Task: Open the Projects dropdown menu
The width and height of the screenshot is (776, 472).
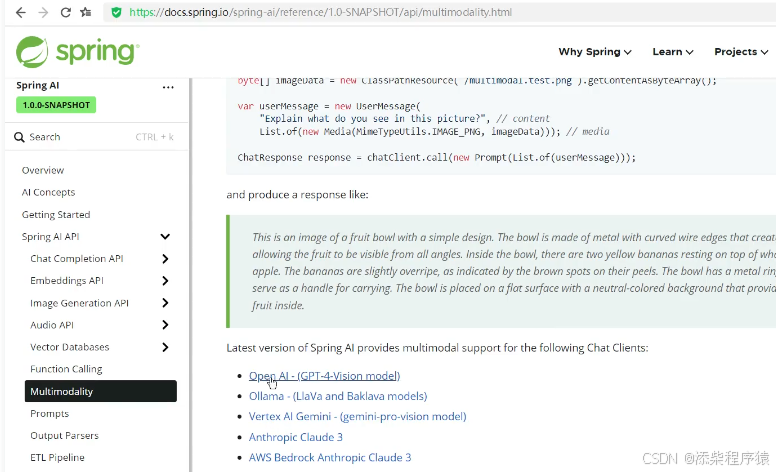Action: pyautogui.click(x=741, y=51)
